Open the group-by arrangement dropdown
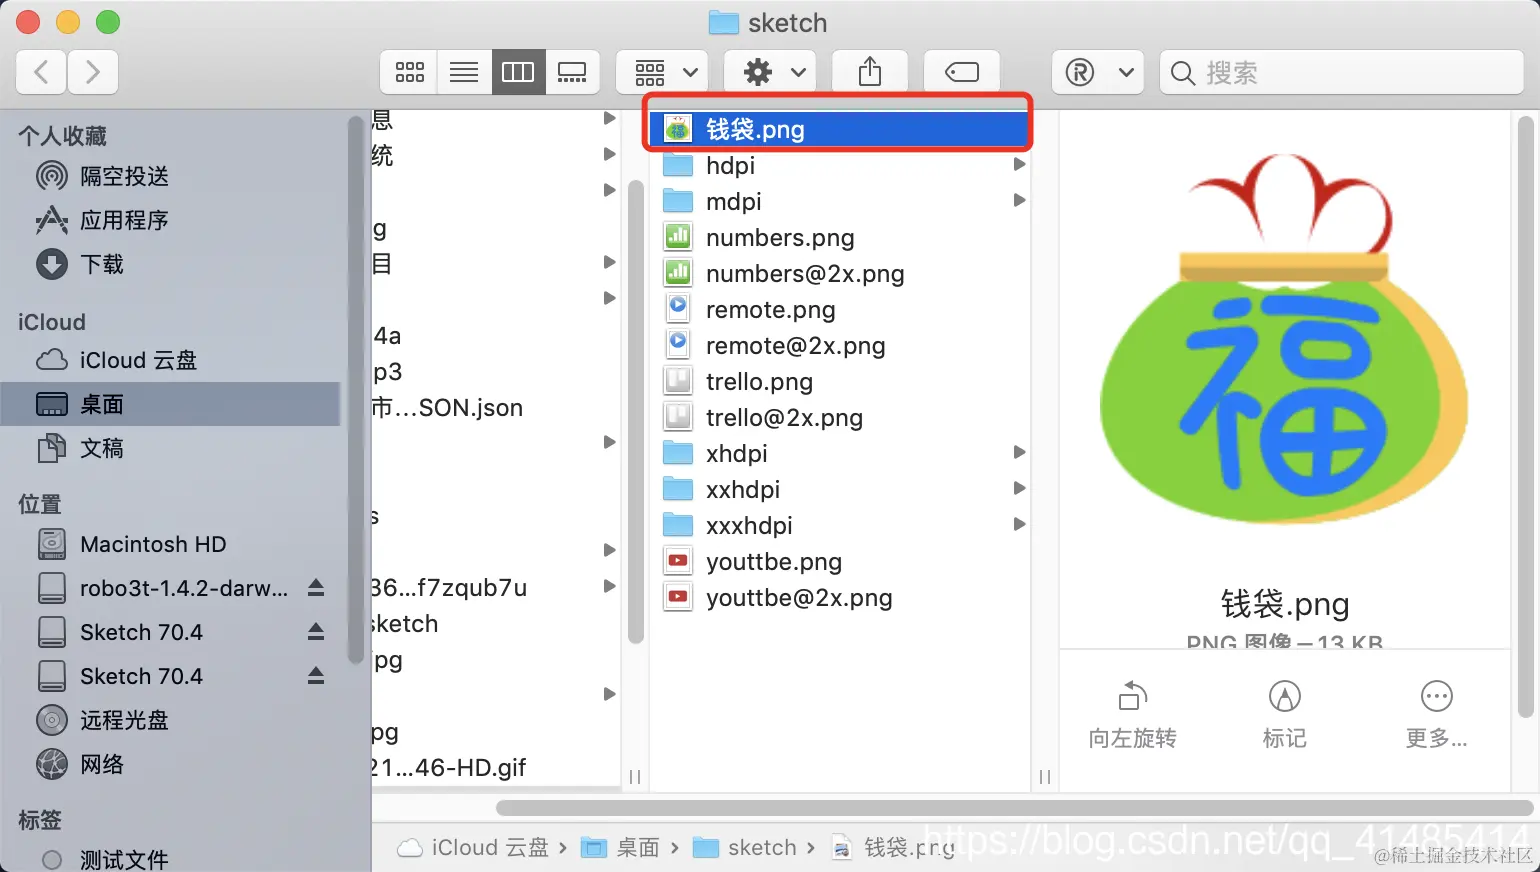The image size is (1540, 872). click(662, 72)
